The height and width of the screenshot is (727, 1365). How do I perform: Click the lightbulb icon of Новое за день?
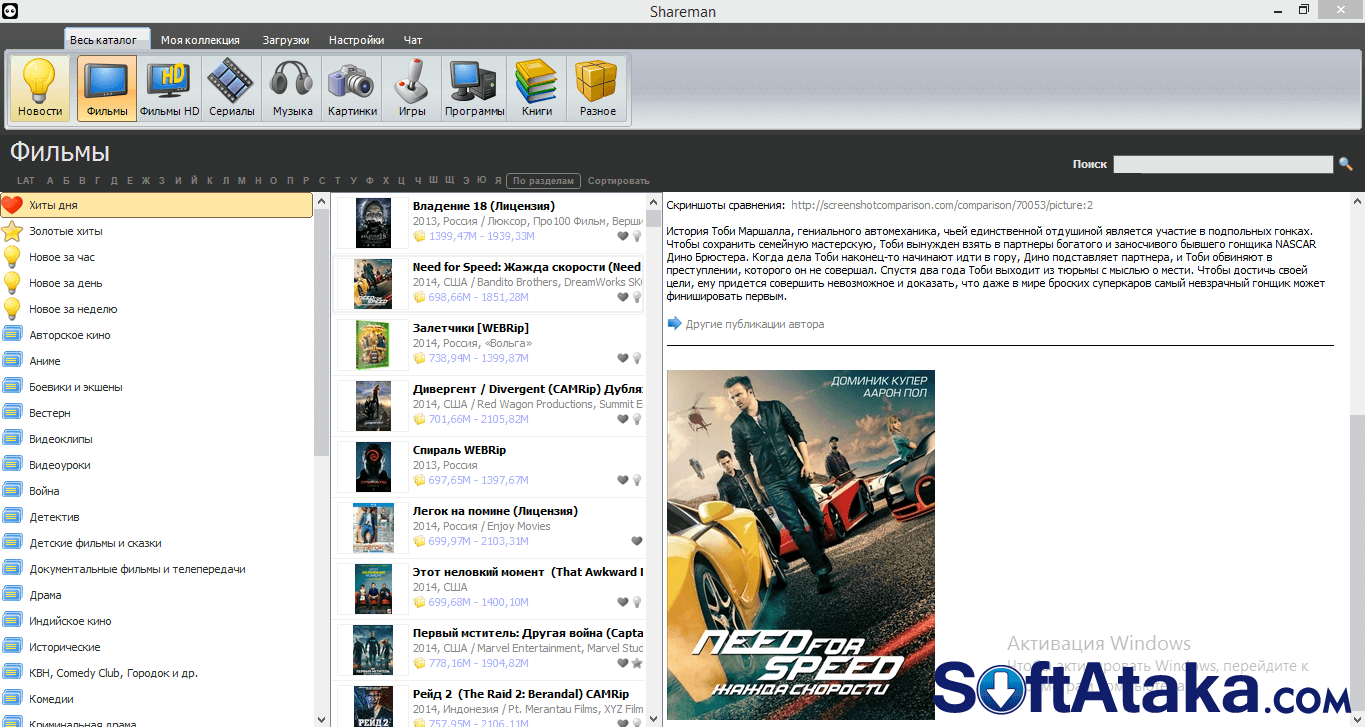click(x=12, y=283)
